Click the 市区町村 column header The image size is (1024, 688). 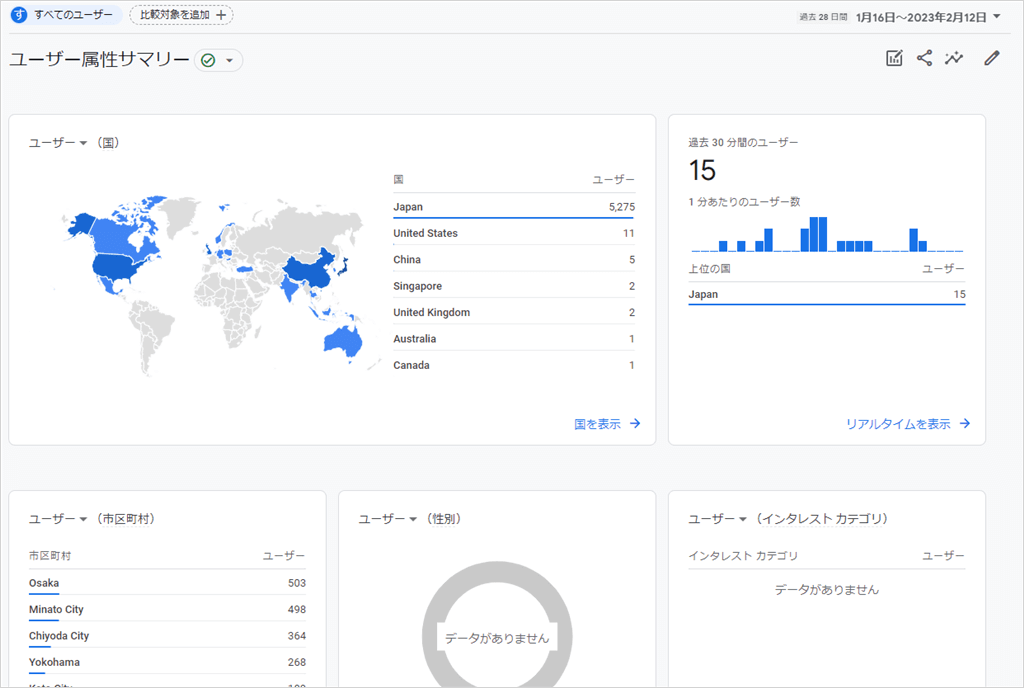[50, 555]
